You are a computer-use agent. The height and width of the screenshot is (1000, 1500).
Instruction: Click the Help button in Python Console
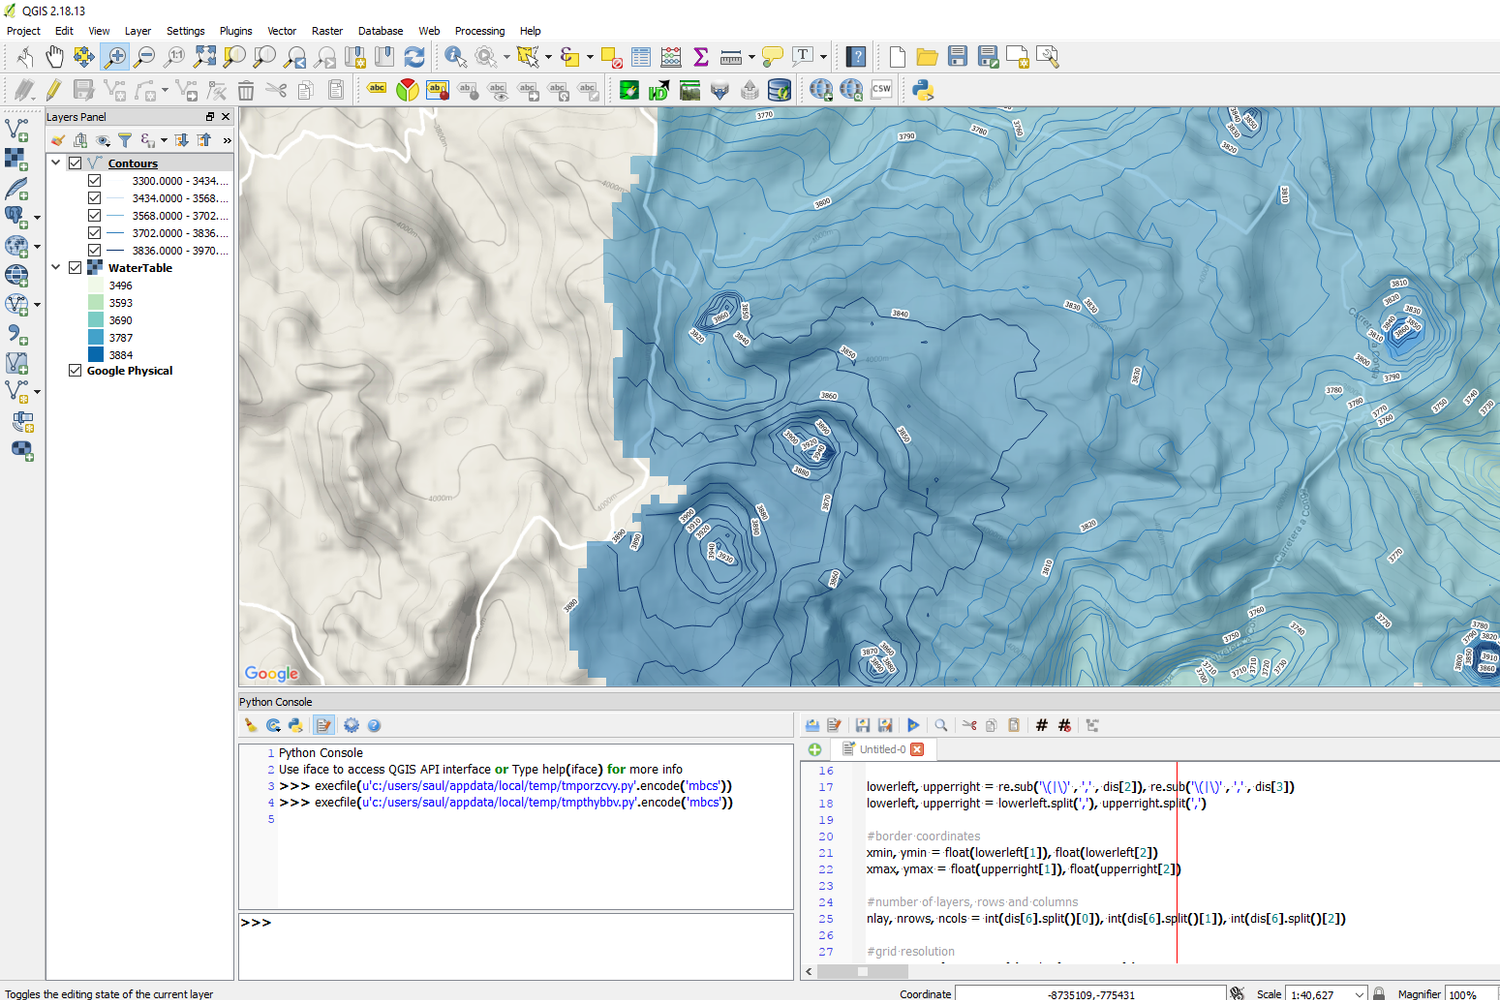pos(374,725)
